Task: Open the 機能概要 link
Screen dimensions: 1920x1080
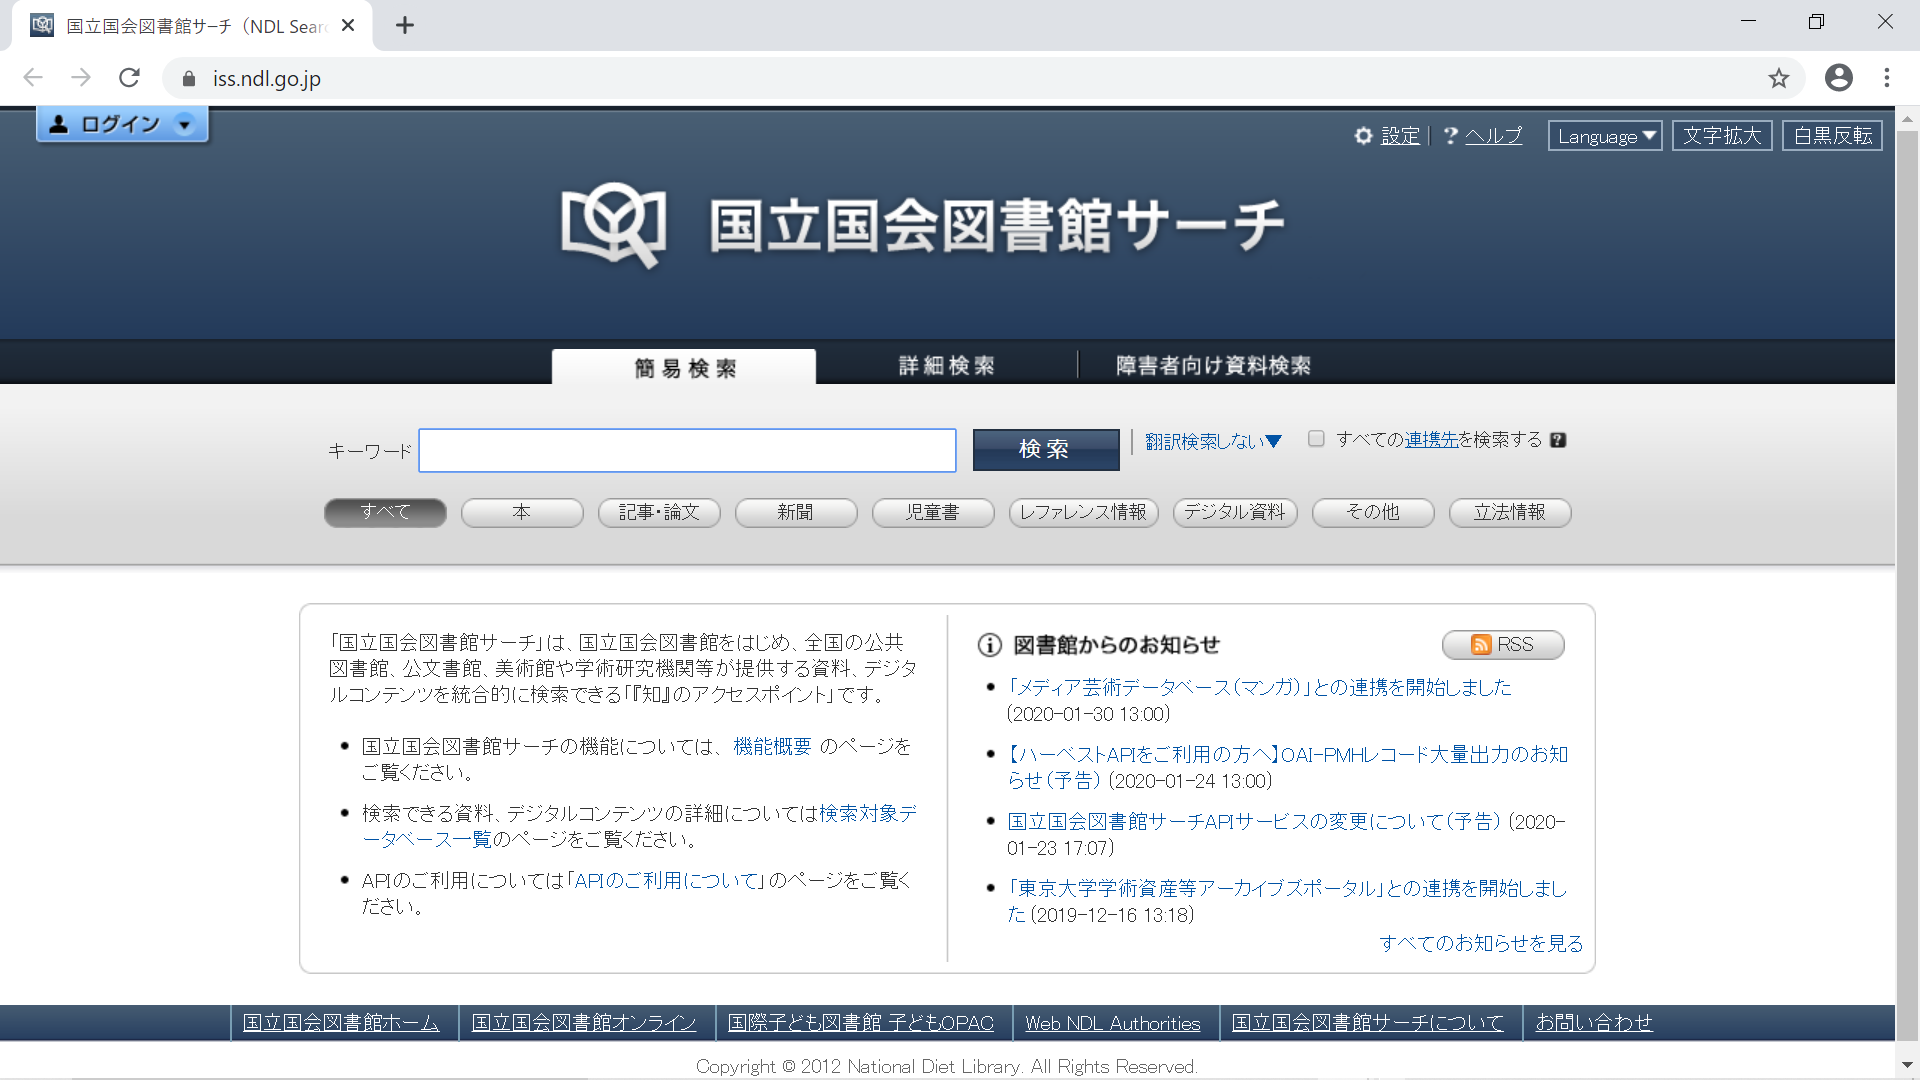Action: (x=772, y=746)
